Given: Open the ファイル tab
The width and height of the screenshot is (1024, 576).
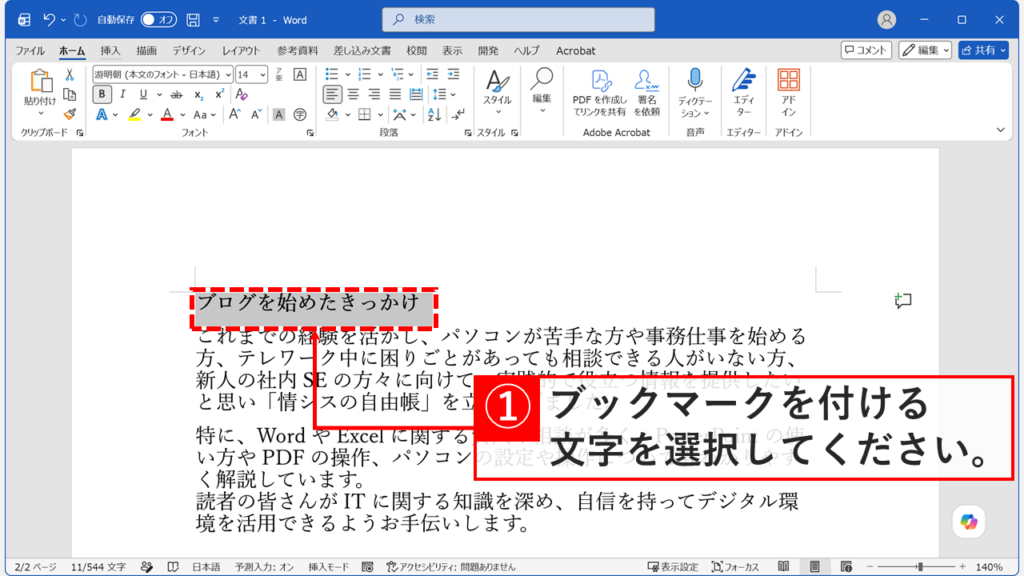Looking at the screenshot, I should pyautogui.click(x=30, y=50).
